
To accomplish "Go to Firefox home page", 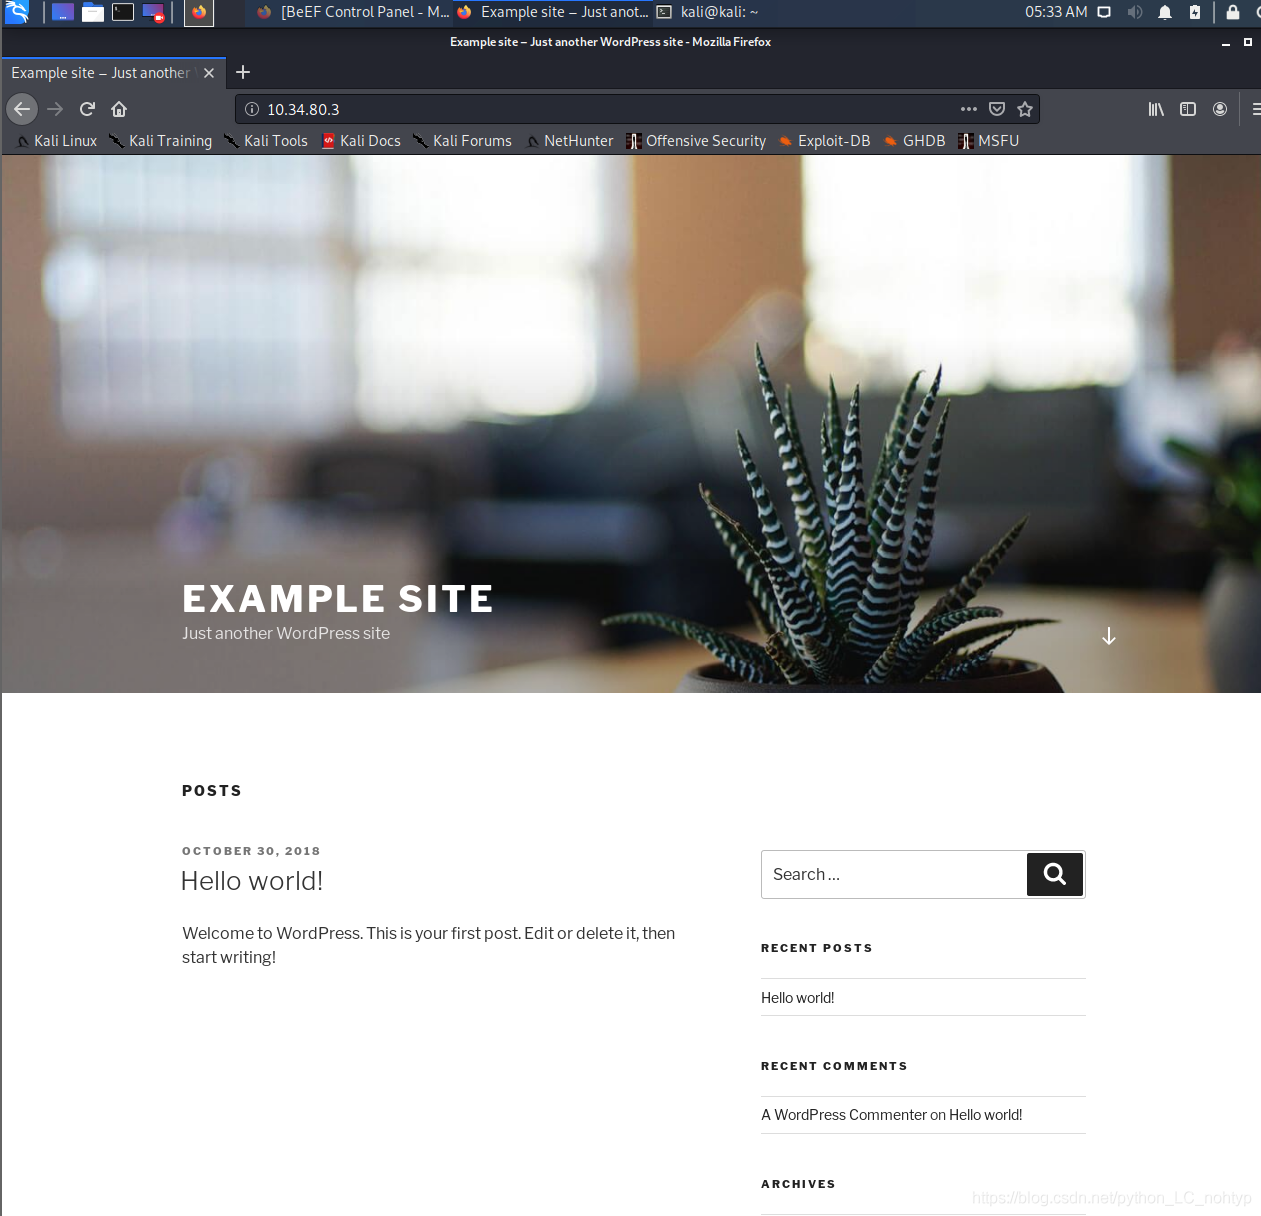I will pyautogui.click(x=119, y=109).
